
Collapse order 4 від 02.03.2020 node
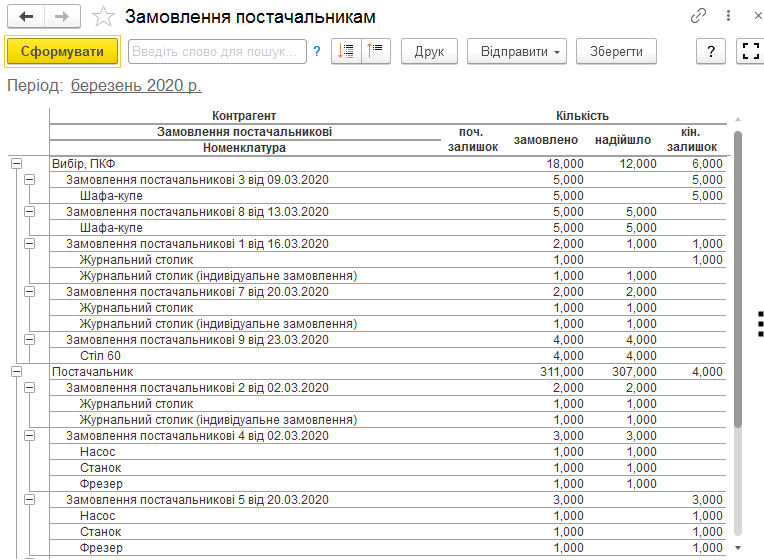point(30,436)
